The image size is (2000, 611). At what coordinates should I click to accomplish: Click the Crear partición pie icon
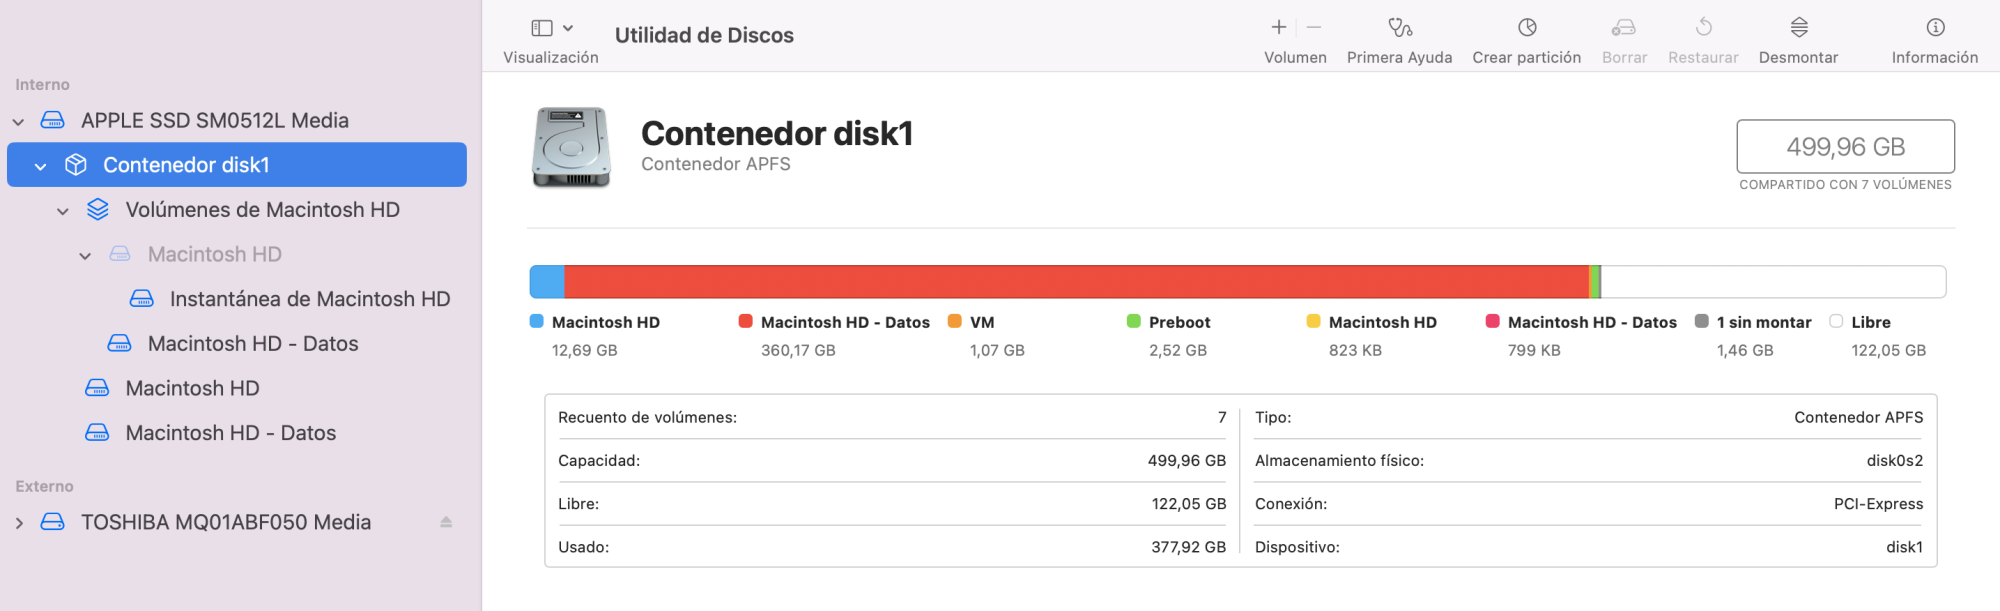coord(1527,27)
